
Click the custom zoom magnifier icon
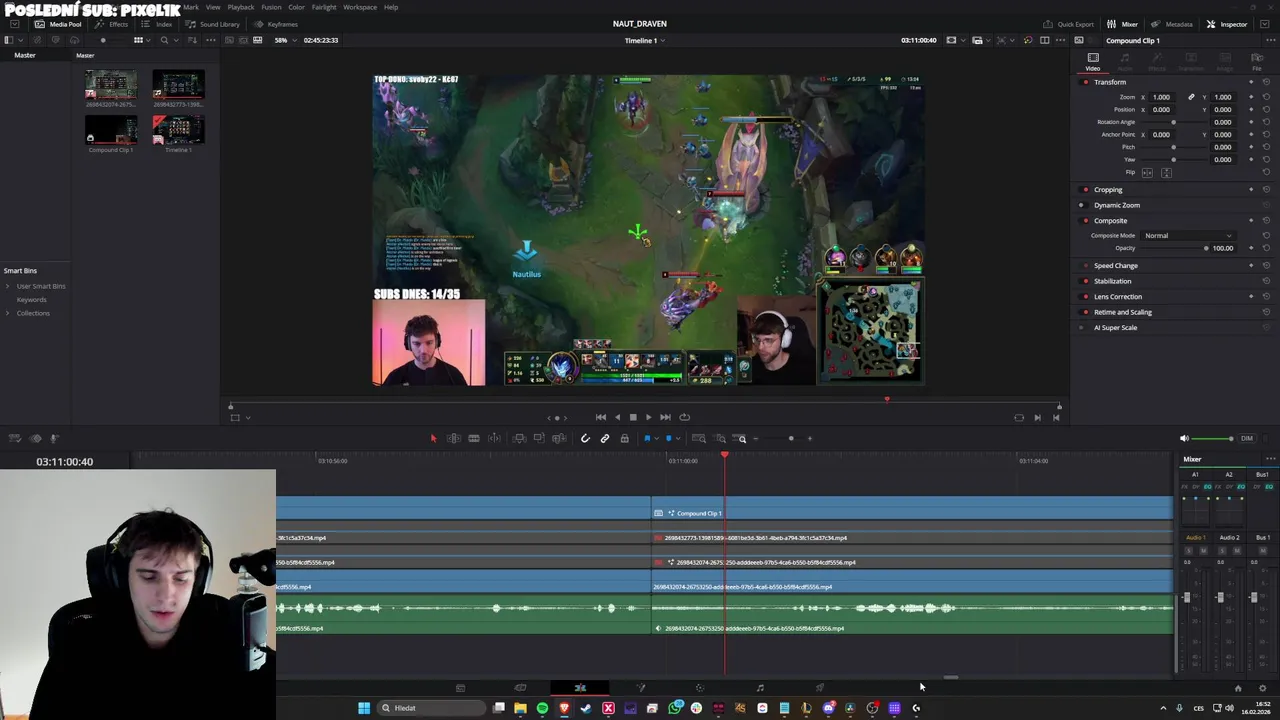tap(741, 438)
